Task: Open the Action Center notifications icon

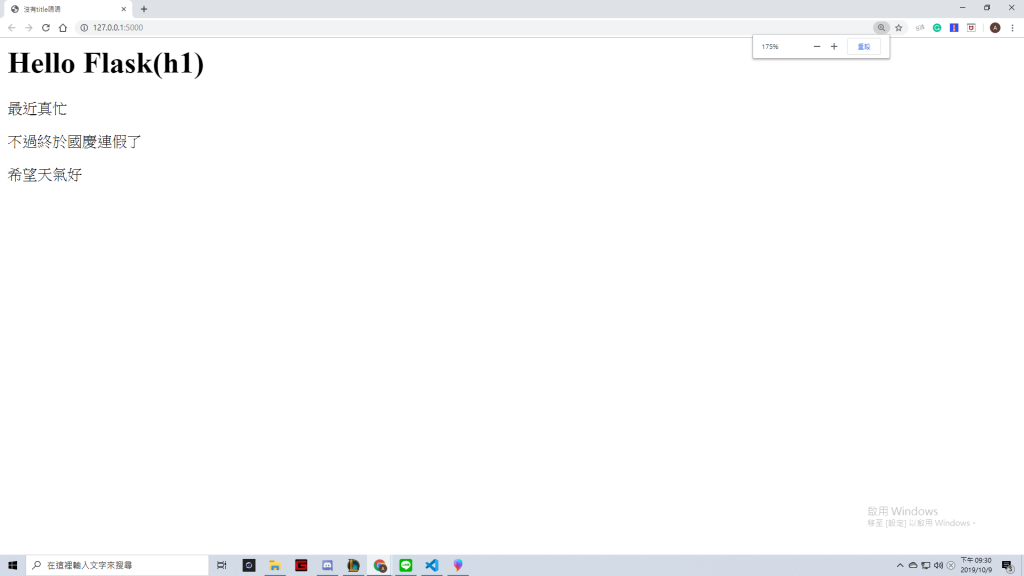Action: [x=1008, y=566]
